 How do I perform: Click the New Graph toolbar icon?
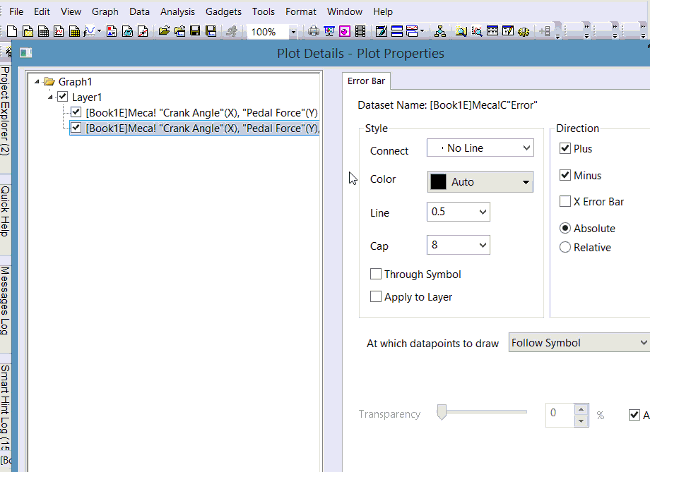point(59,31)
